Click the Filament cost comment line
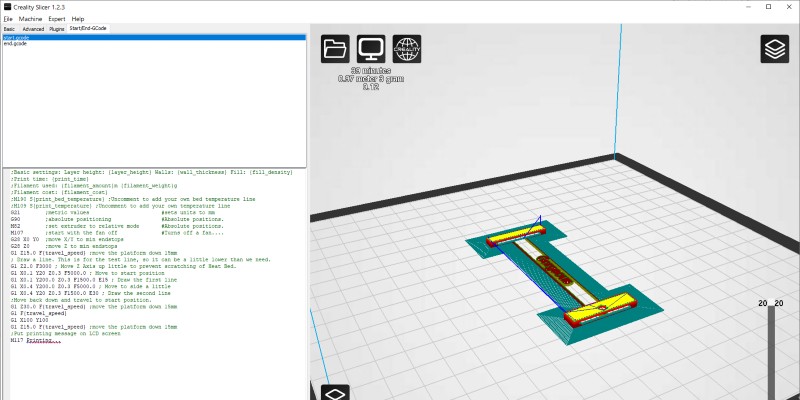This screenshot has height=400, width=800. 59,192
